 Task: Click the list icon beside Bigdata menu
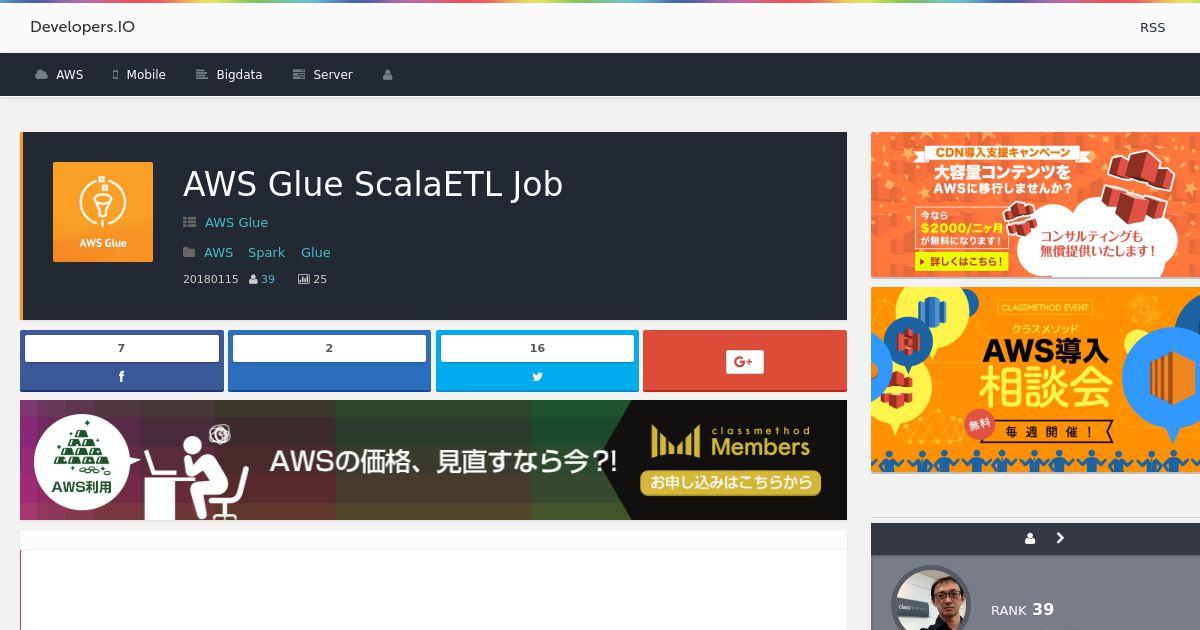[201, 75]
